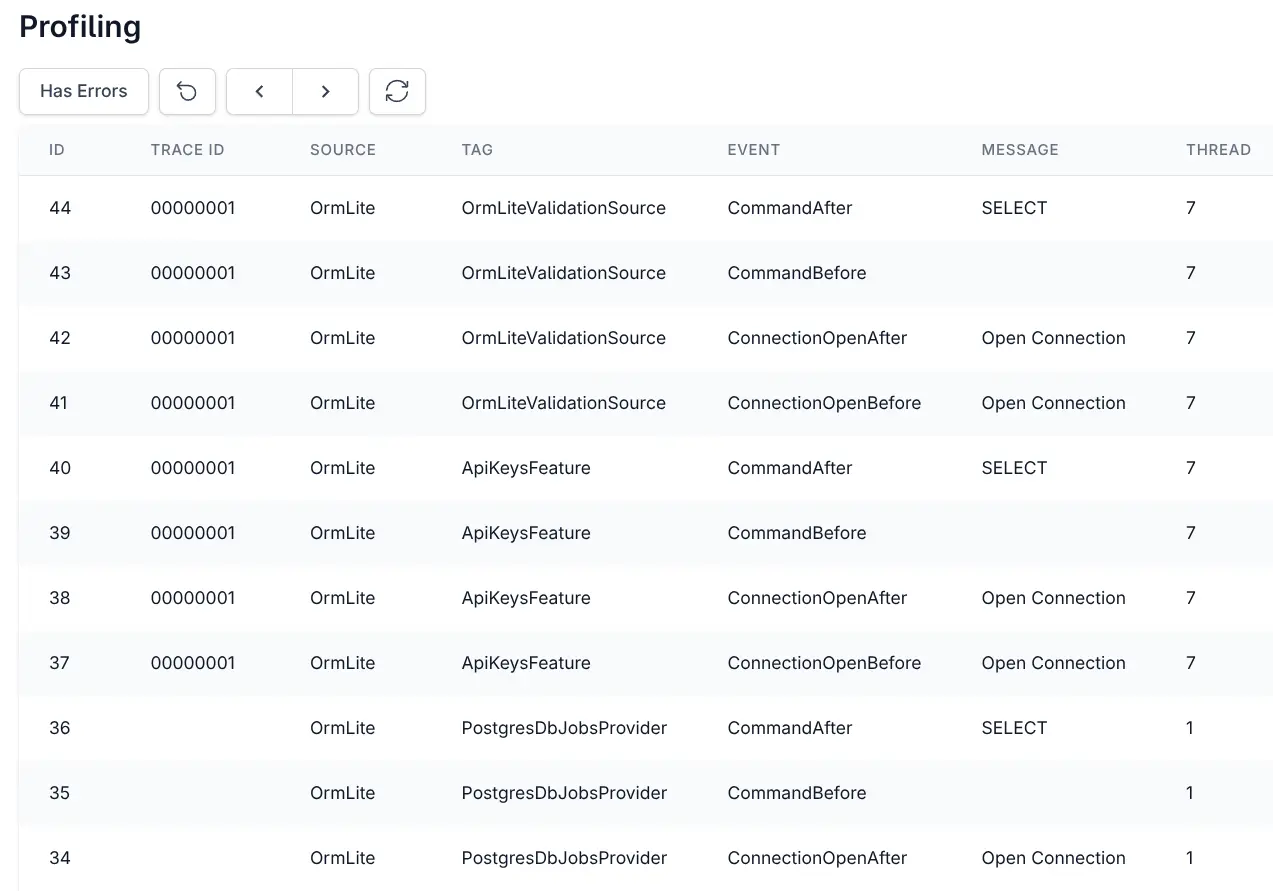Click the ApiKeysFeature tag in row 40
1273x891 pixels.
tap(525, 468)
